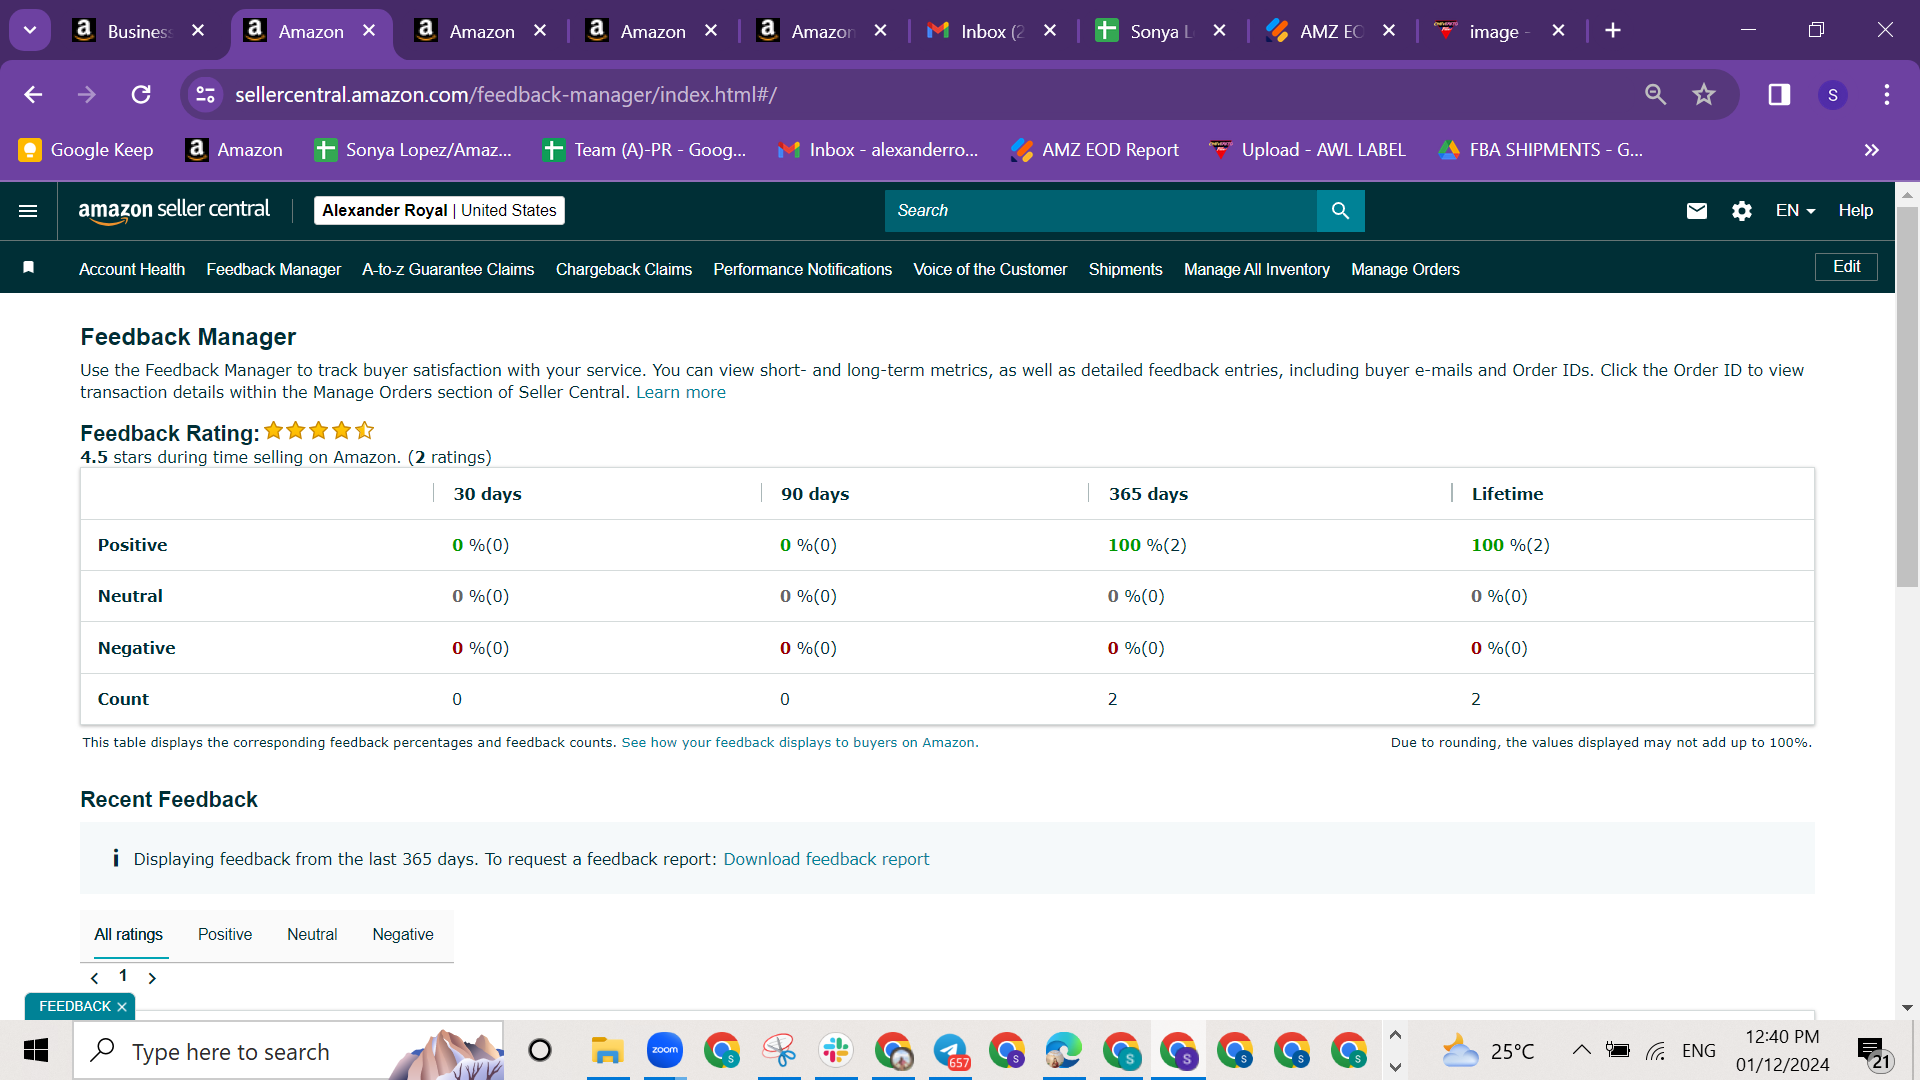The image size is (1920, 1080).
Task: Click the browser address bar URL
Action: tap(506, 94)
